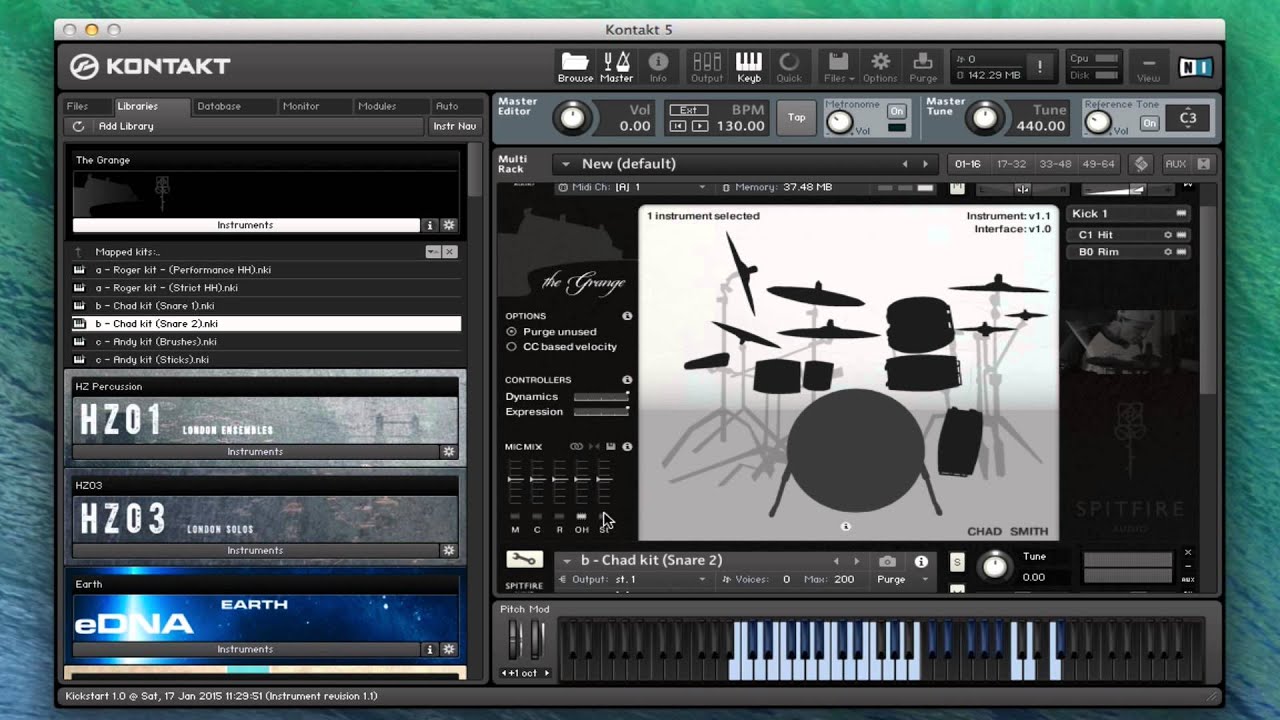Click the Mic Mix link icon
This screenshot has height=720, width=1280.
(576, 447)
